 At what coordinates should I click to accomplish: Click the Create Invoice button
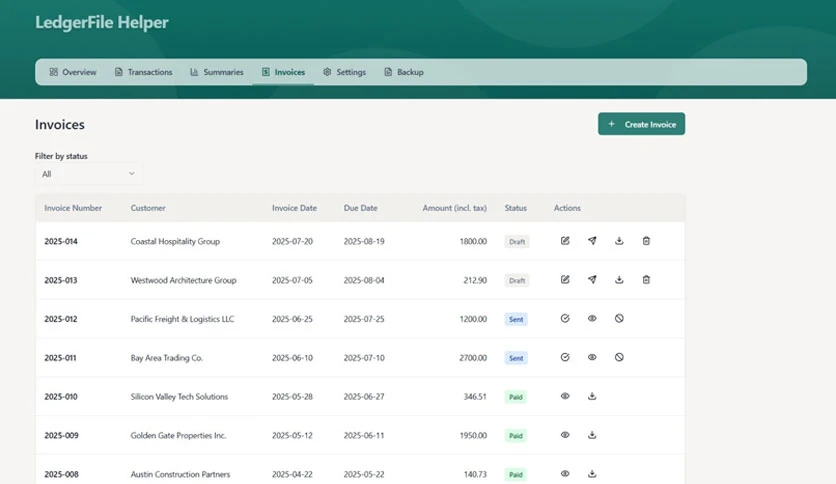[x=641, y=124]
